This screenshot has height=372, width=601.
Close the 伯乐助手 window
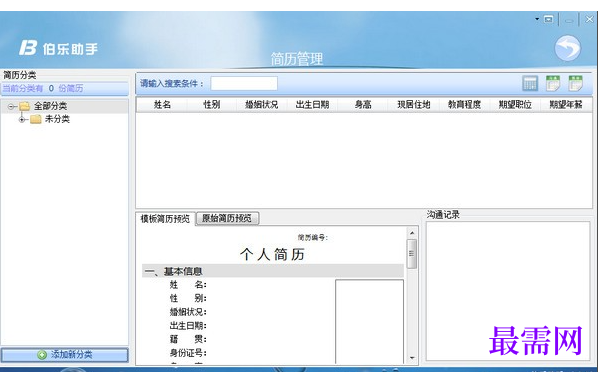[590, 19]
